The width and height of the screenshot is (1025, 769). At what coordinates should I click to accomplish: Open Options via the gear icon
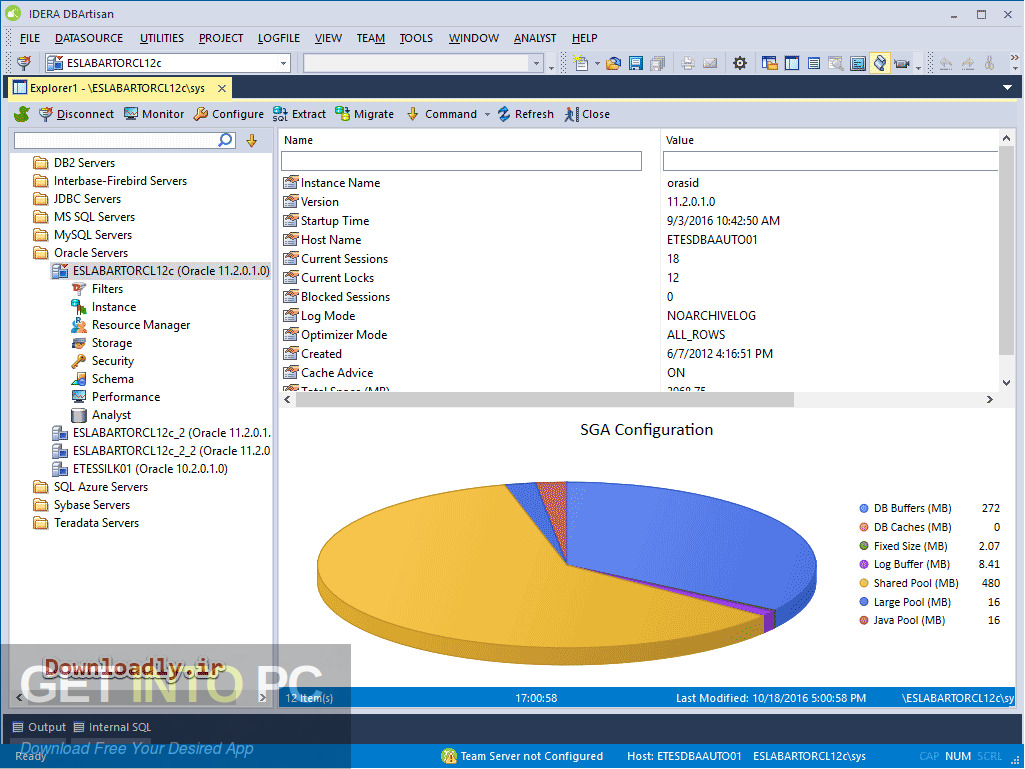pos(739,63)
